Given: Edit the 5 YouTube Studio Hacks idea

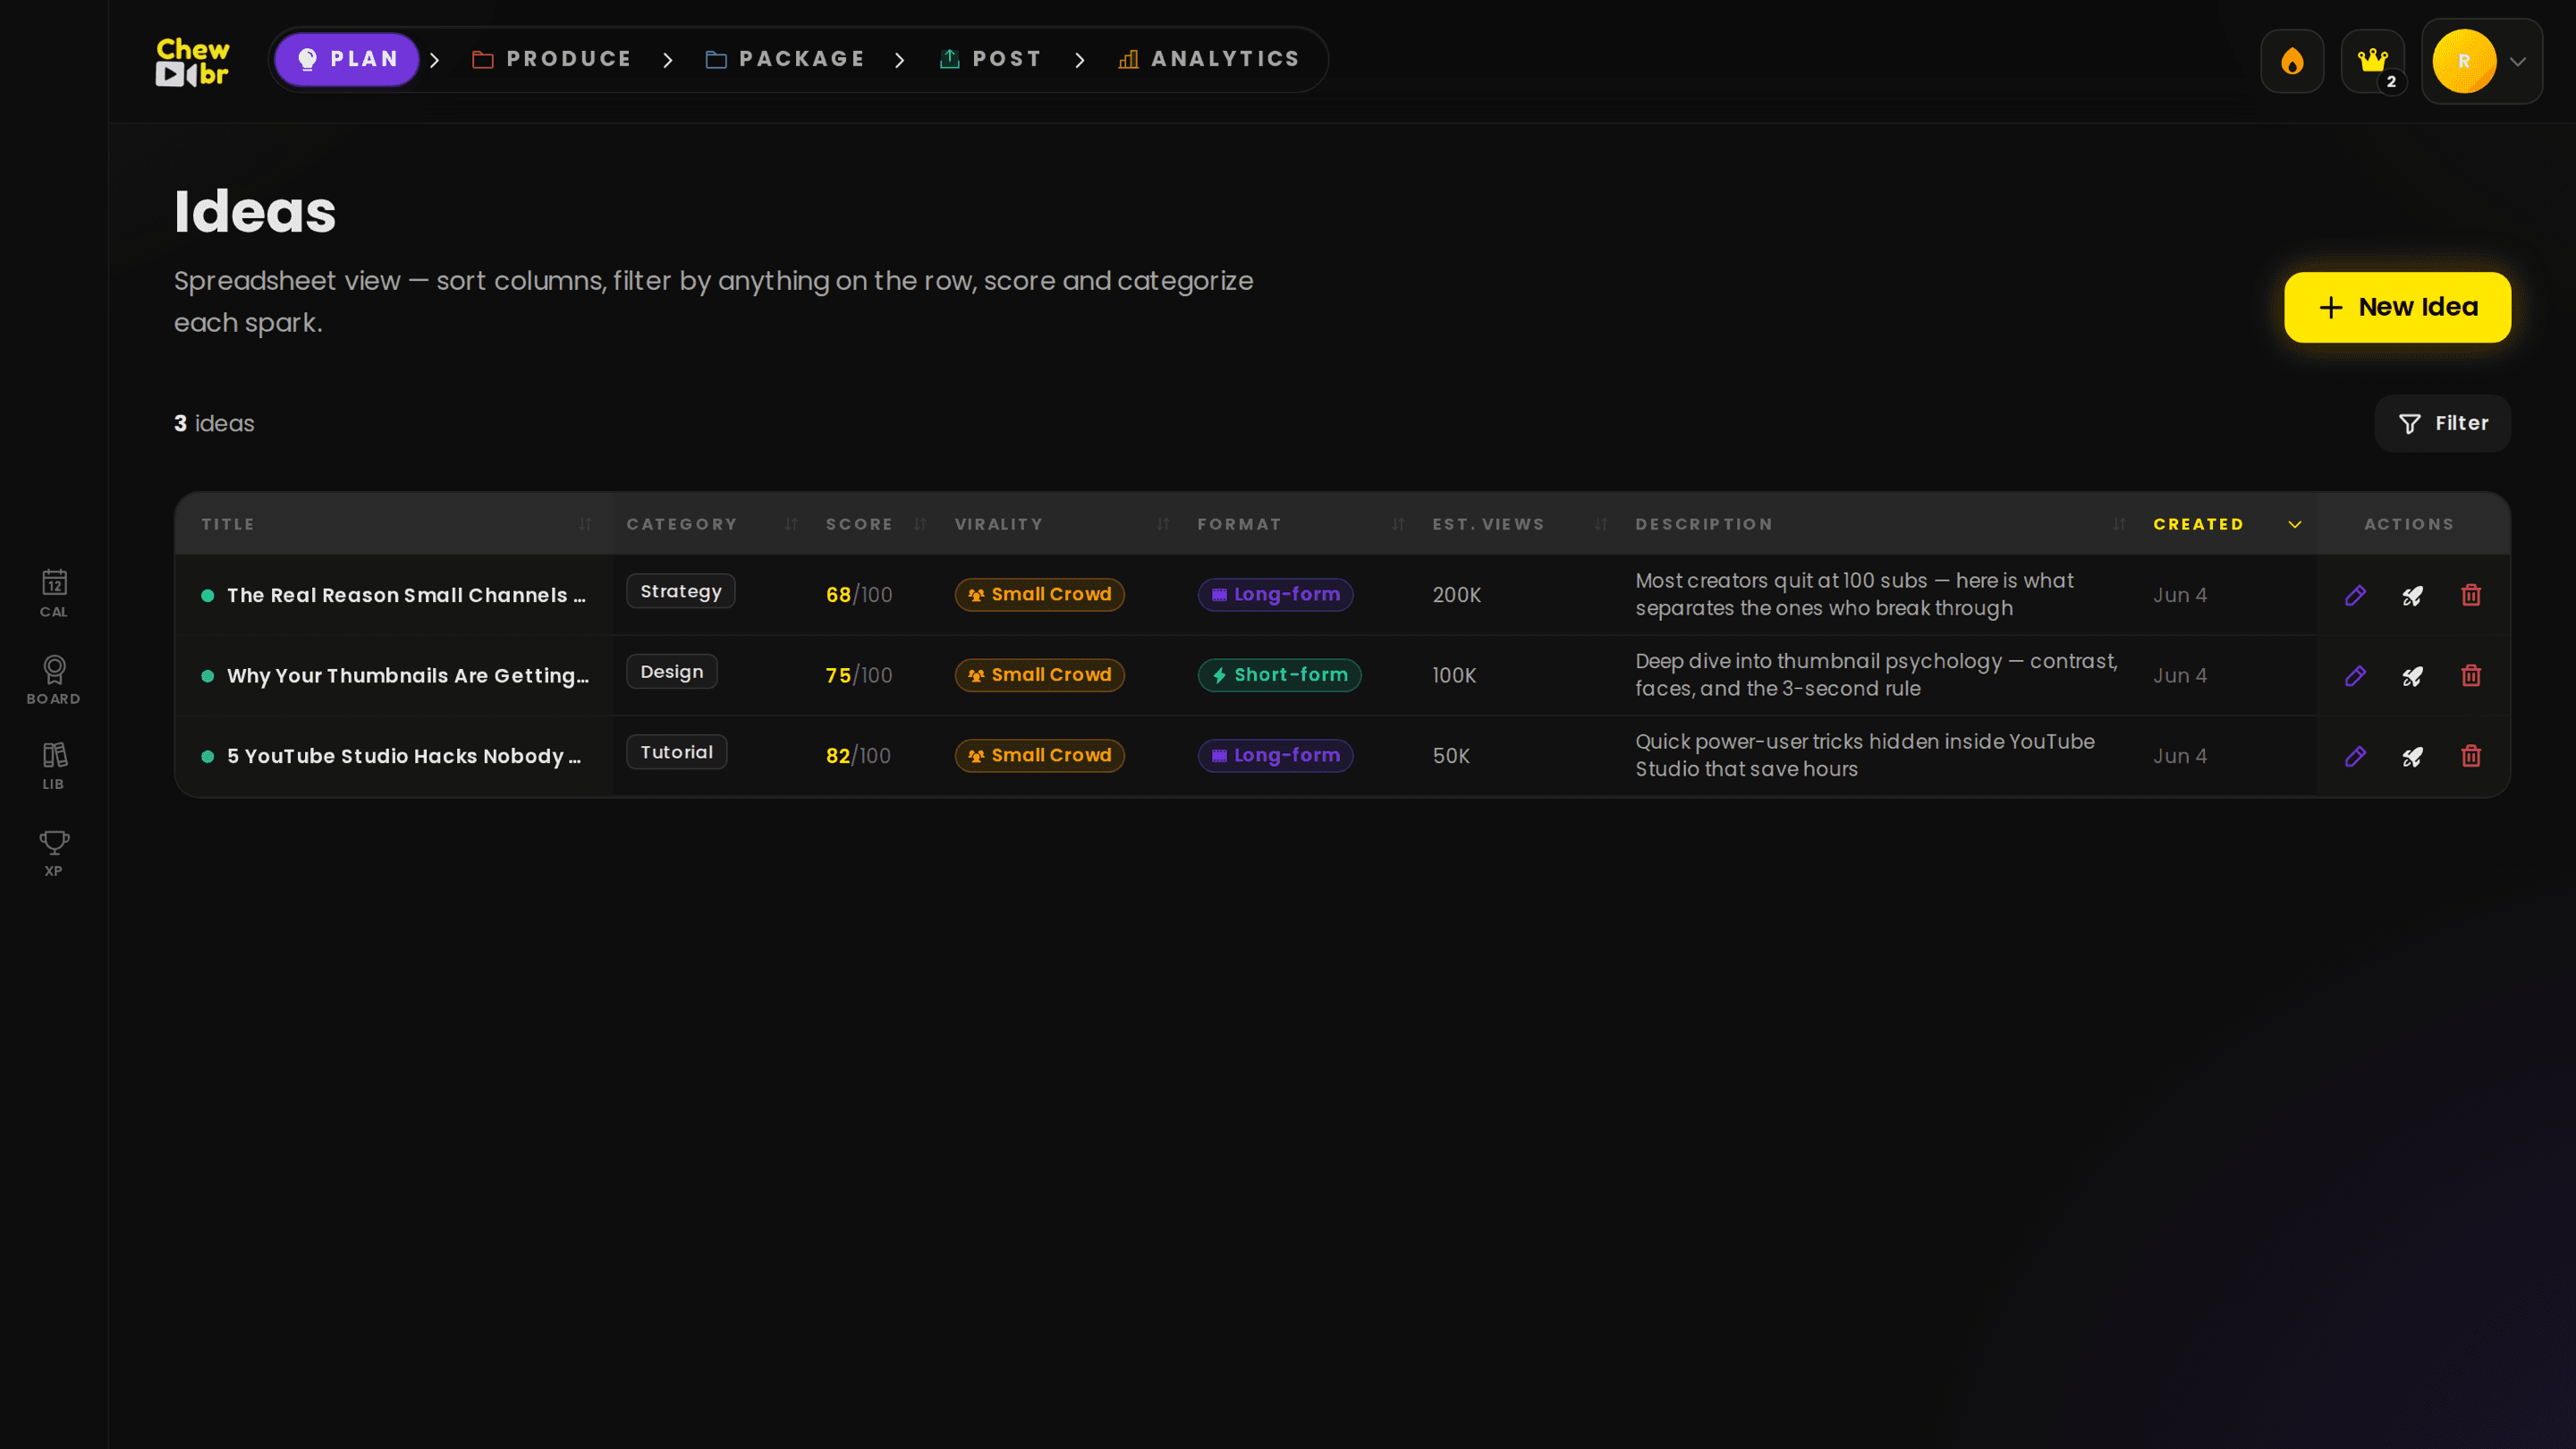Looking at the screenshot, I should pyautogui.click(x=2355, y=756).
